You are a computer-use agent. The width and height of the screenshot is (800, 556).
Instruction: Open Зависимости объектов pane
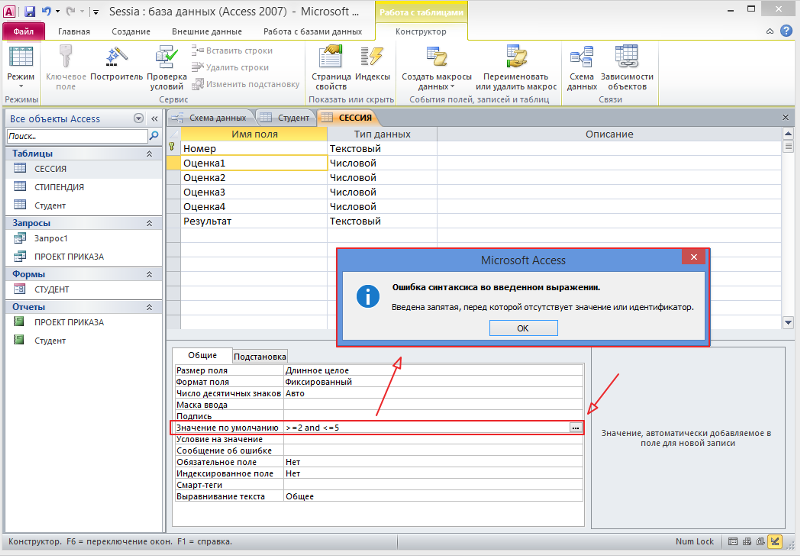pos(627,67)
